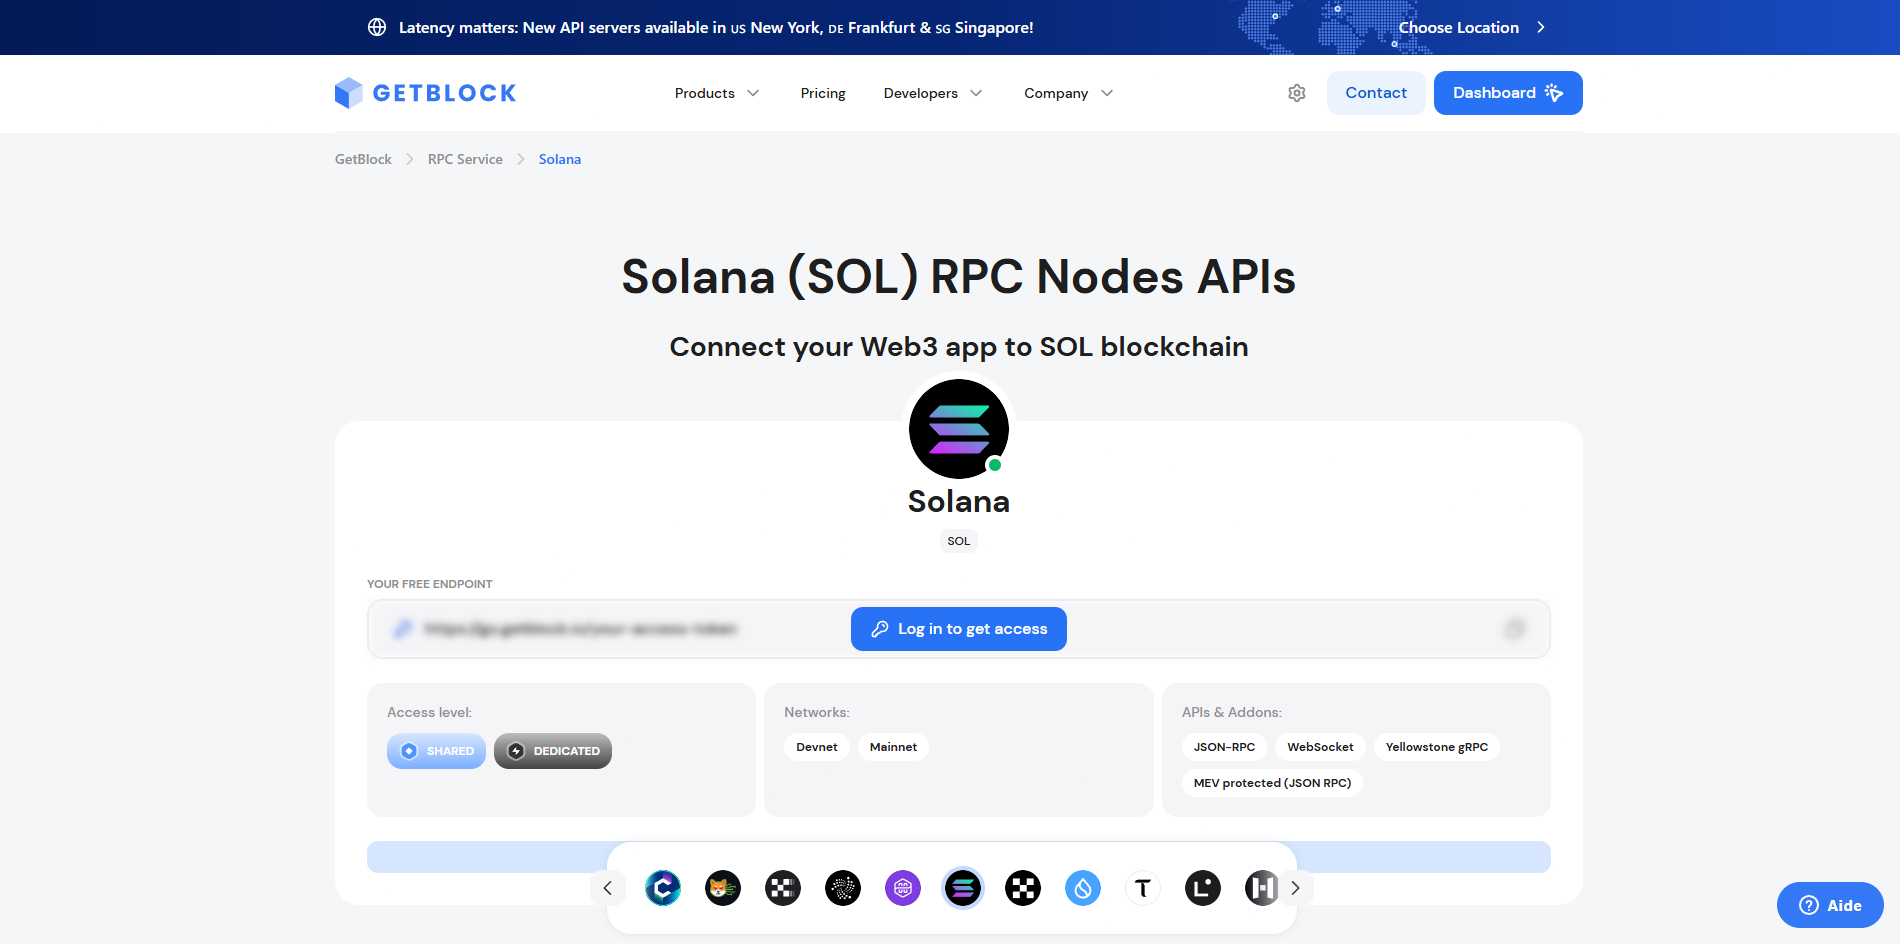Click the Hedera icon in the carousel

tap(1262, 888)
